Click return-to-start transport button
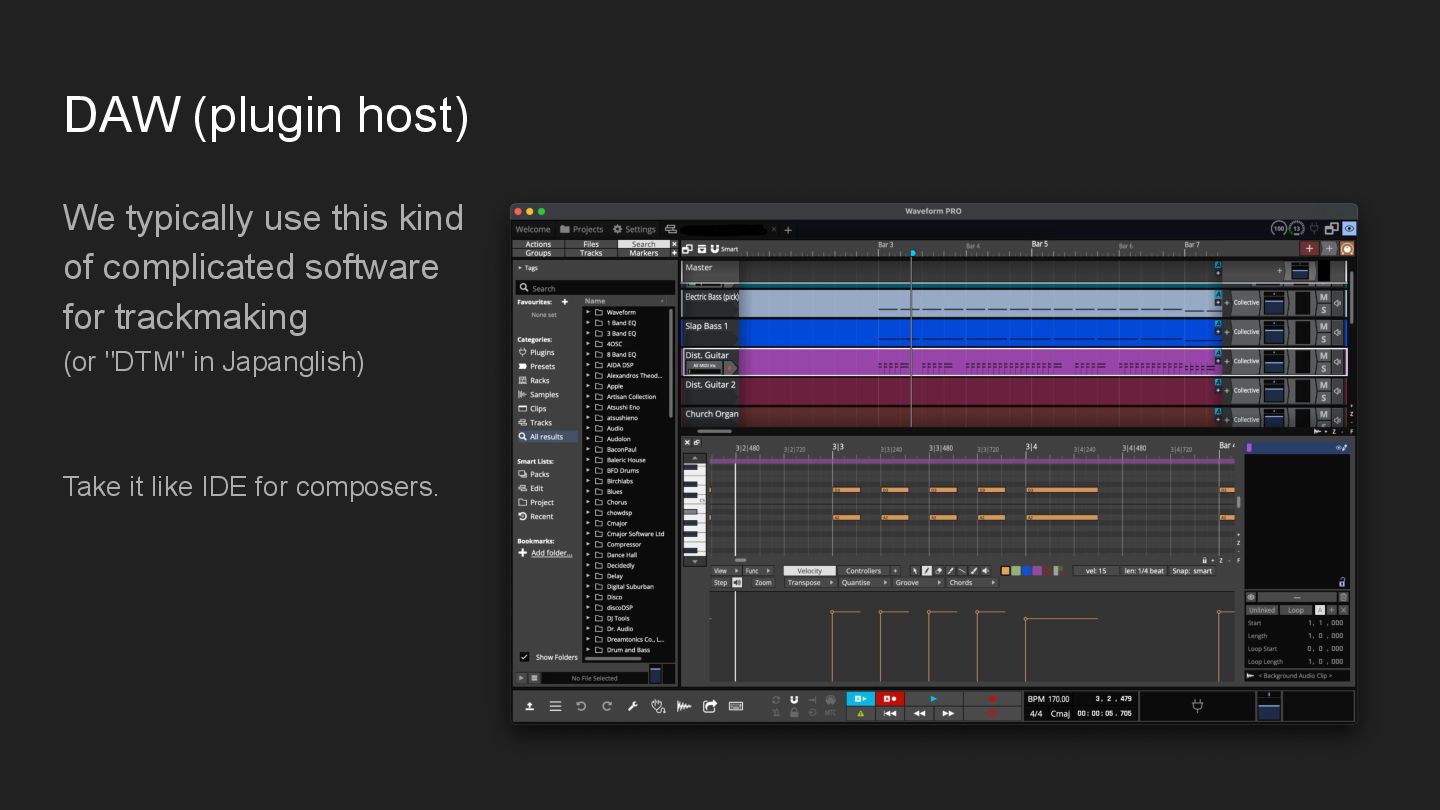Screen dimensions: 1440x810 (890, 713)
